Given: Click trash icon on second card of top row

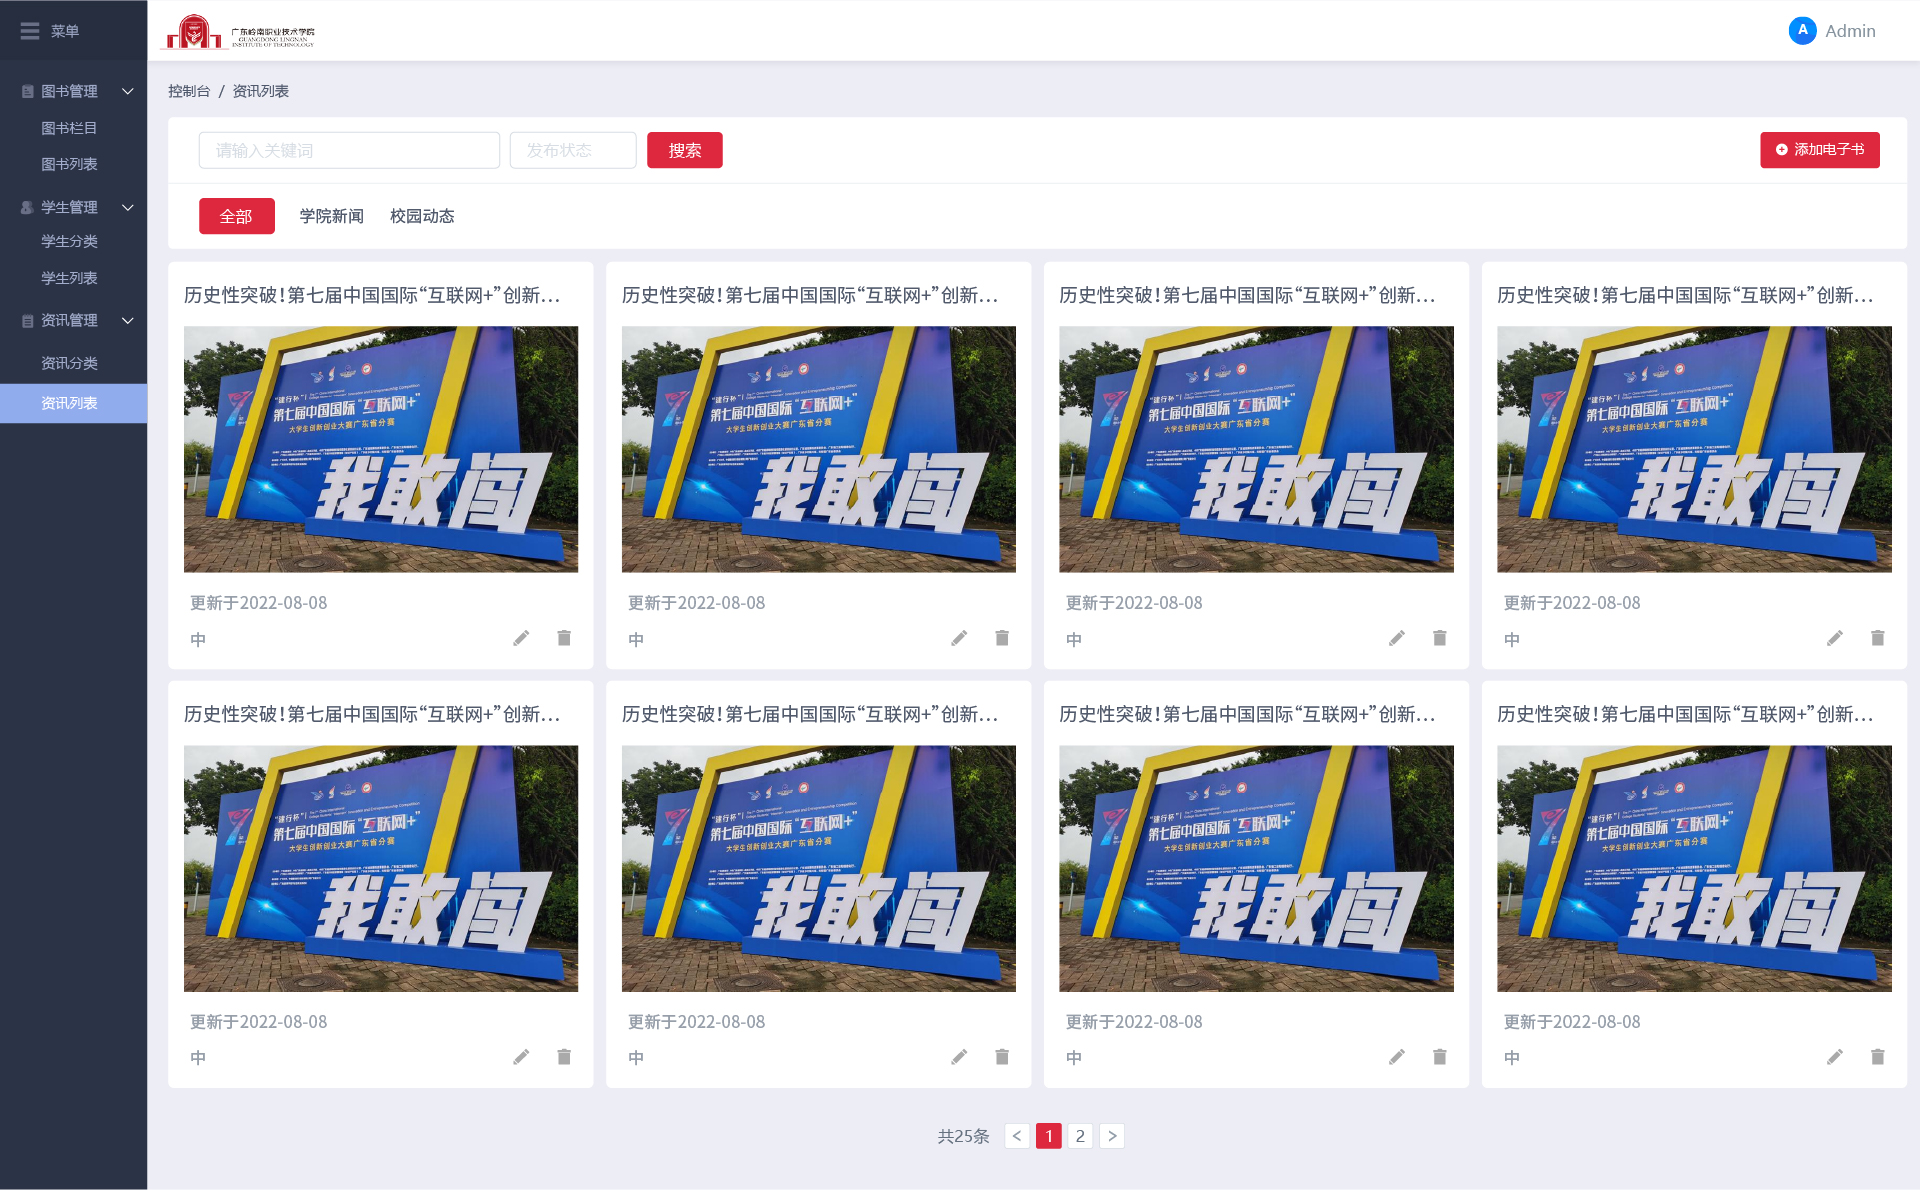Looking at the screenshot, I should point(1002,638).
